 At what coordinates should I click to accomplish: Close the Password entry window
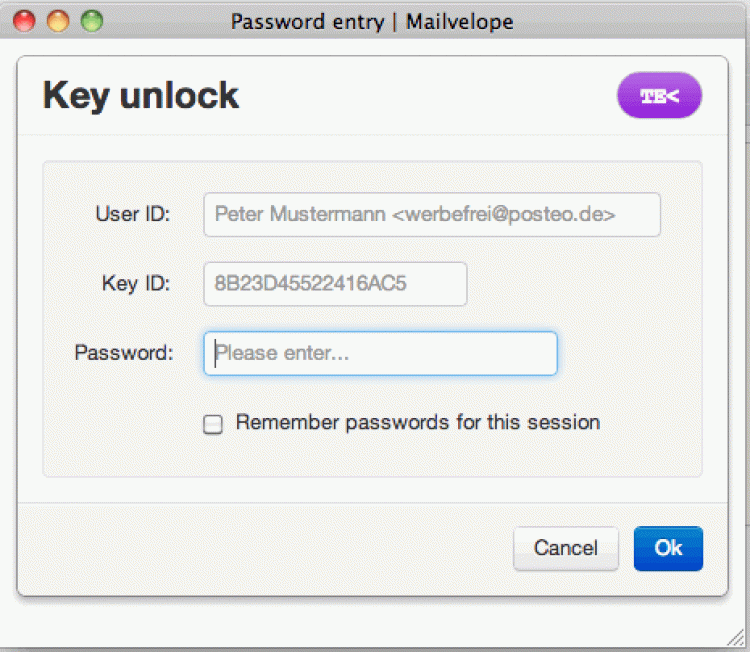pyautogui.click(x=24, y=21)
